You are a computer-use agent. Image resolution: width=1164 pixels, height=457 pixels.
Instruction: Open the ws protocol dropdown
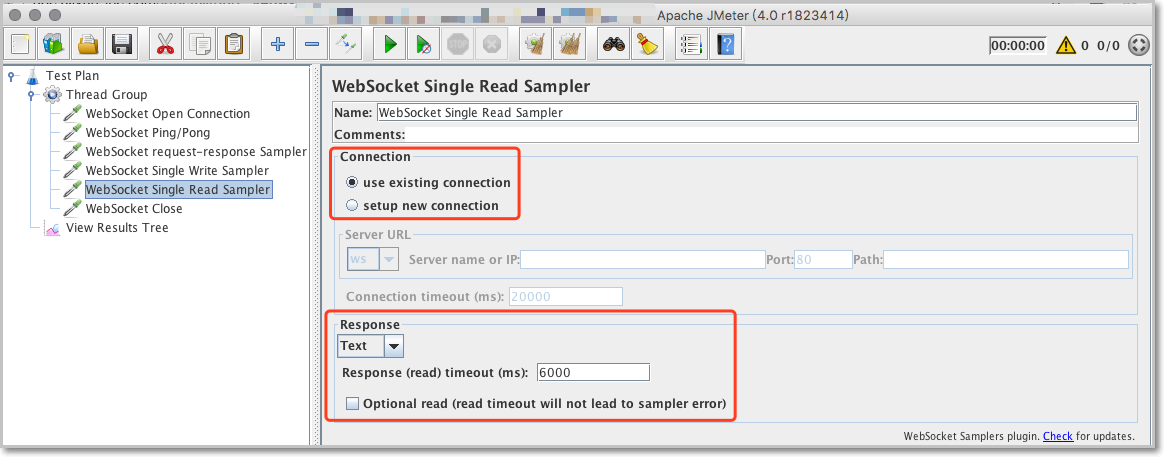tap(373, 260)
